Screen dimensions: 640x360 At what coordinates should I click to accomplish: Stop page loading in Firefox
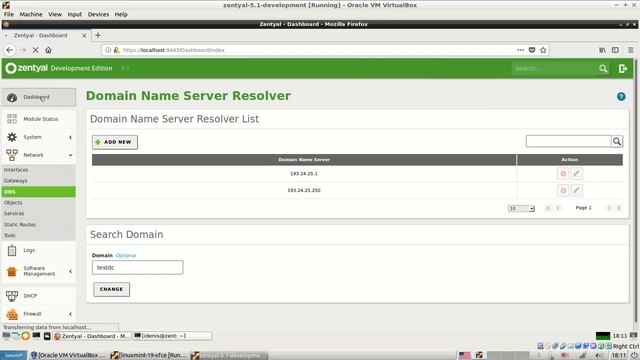pyautogui.click(x=35, y=50)
